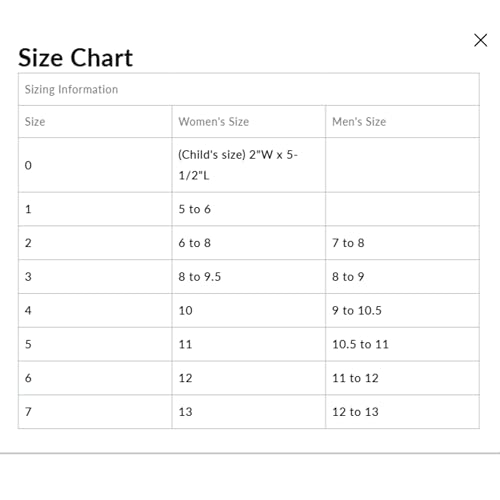Viewport: 500px width, 500px height.
Task: Select the Child's size 2"W x 5-1/2"L cell
Action: pyautogui.click(x=249, y=165)
